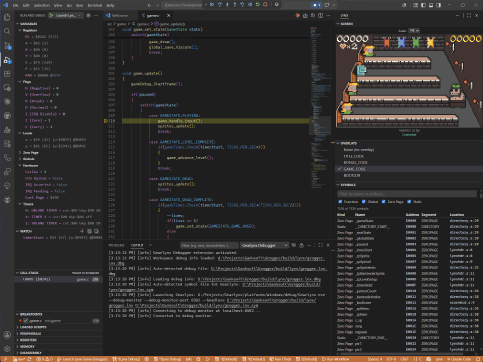
Task: Open debug launch configuration gear icon
Action: tap(88, 15)
